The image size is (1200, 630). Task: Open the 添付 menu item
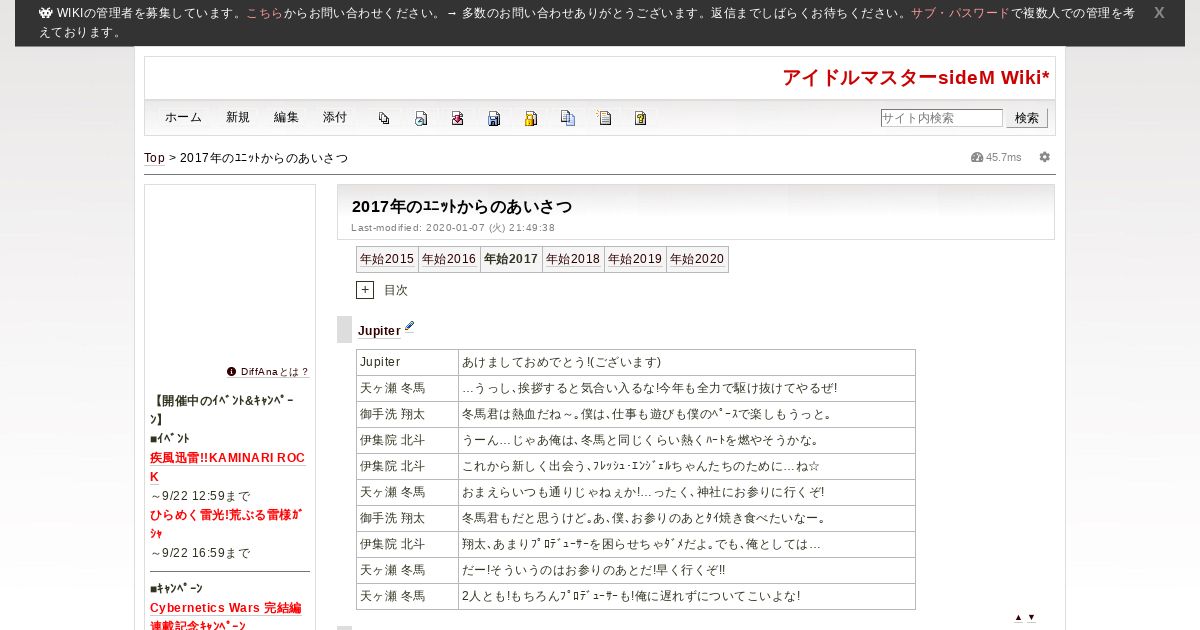tap(335, 117)
